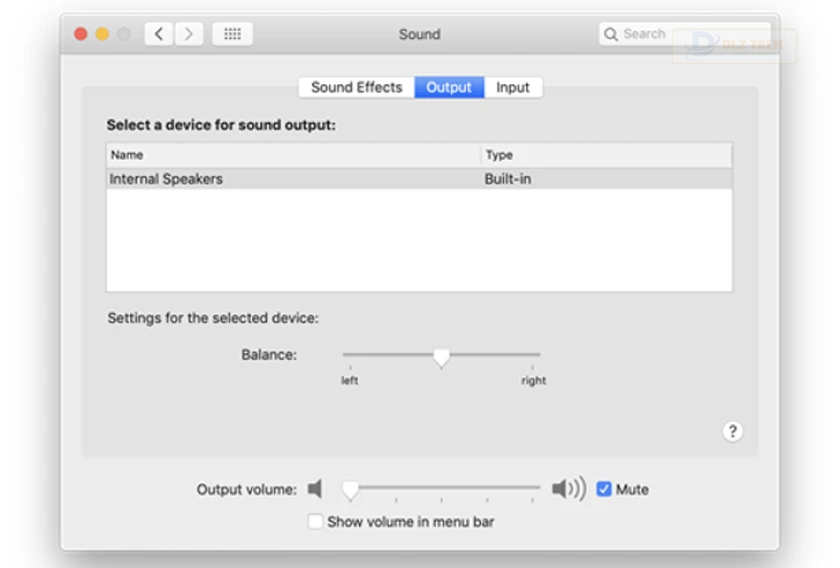This screenshot has width=840, height=568.
Task: Enable Show volume in menu bar
Action: (315, 521)
